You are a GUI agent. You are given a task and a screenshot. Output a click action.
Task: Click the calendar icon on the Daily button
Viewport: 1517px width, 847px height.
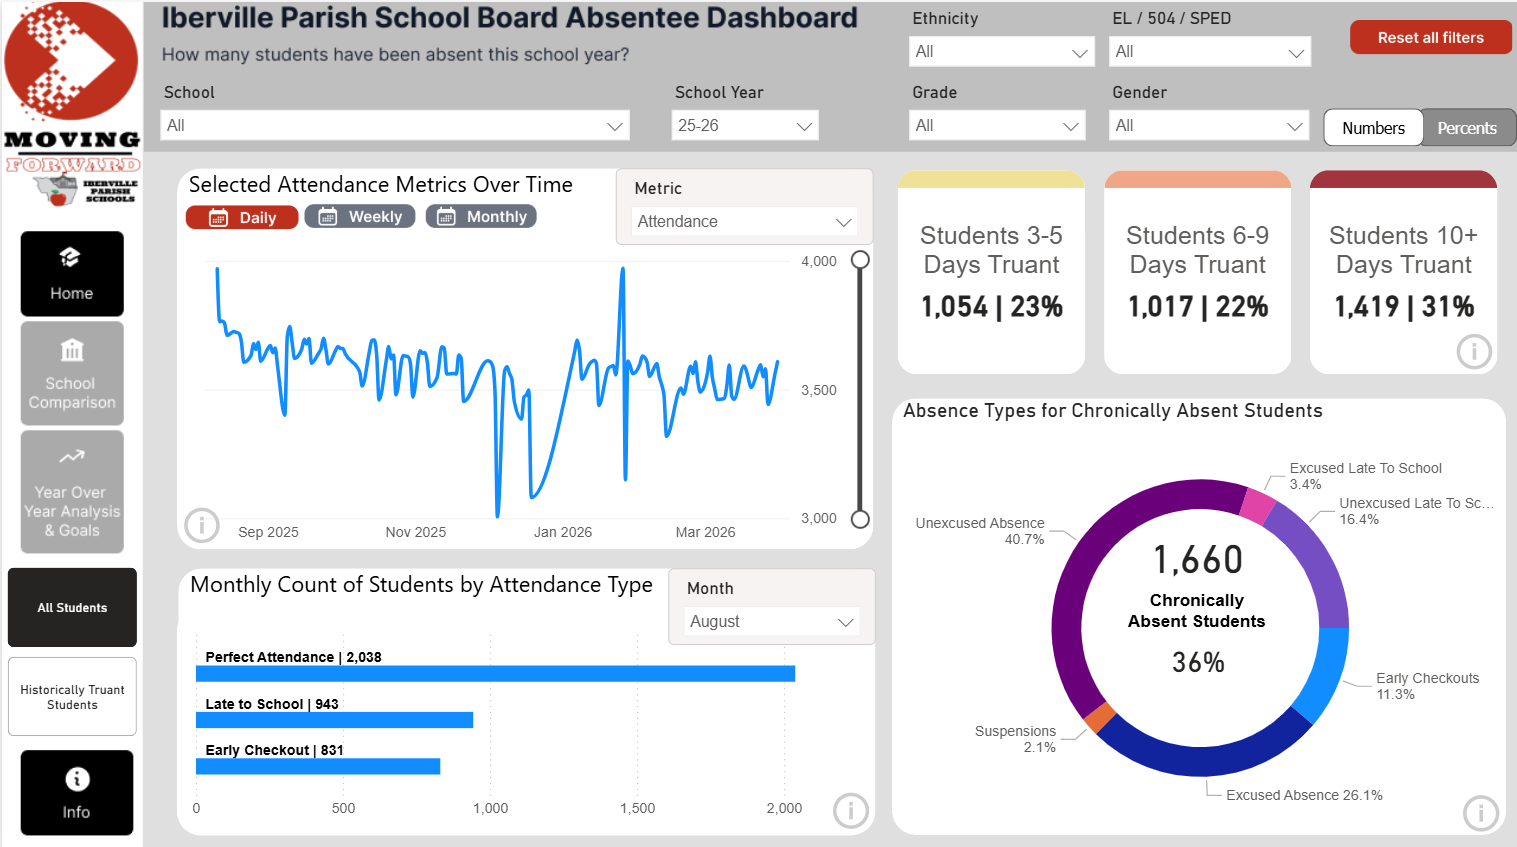click(218, 218)
